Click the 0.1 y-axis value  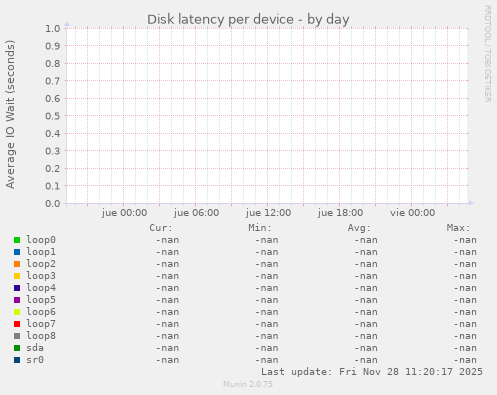(53, 186)
